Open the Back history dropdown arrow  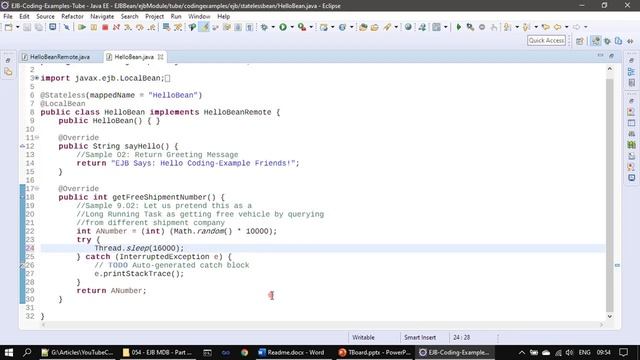pyautogui.click(x=567, y=27)
